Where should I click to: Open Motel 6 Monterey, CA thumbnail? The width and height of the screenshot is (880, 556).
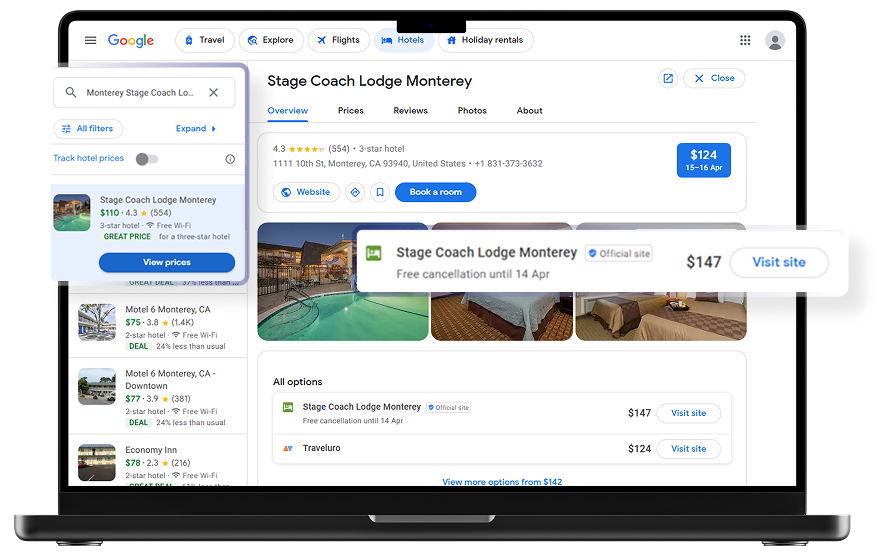(x=97, y=323)
